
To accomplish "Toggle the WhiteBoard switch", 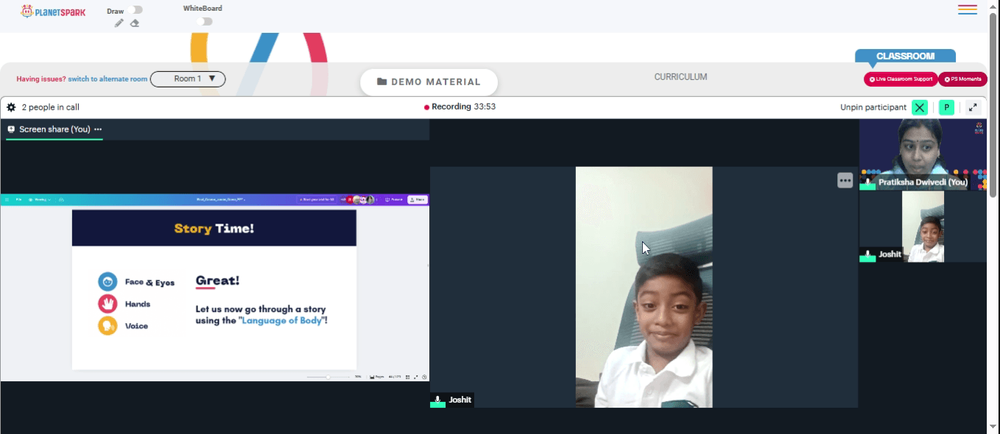I will (204, 22).
